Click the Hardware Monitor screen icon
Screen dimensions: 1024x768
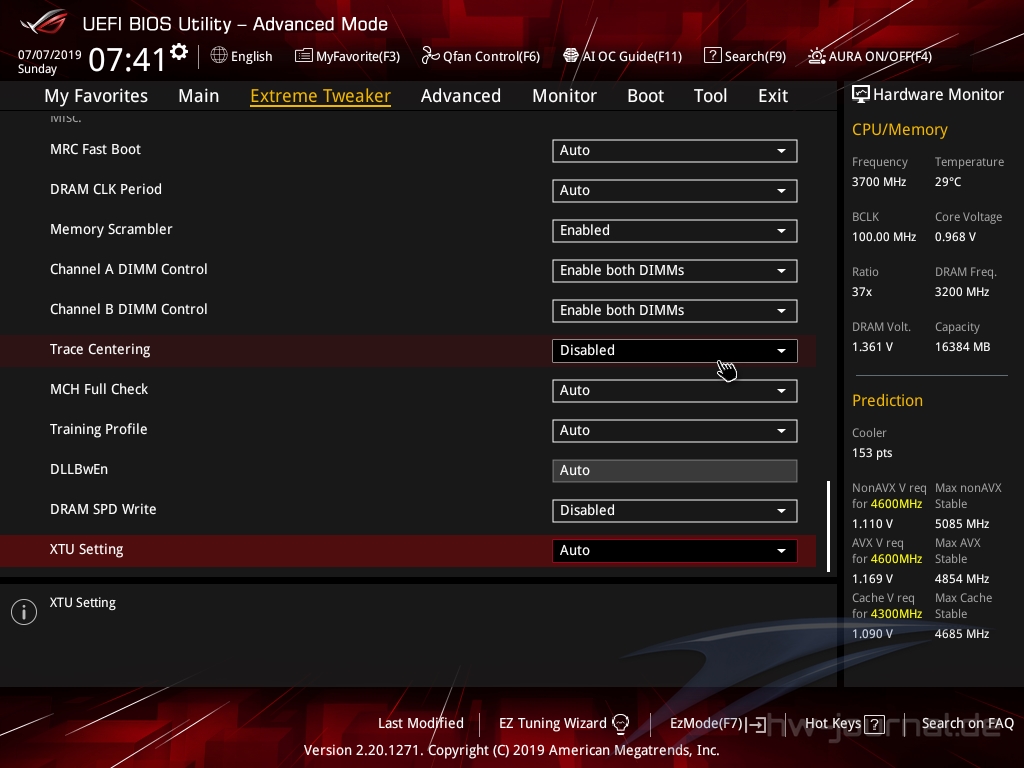pos(861,95)
